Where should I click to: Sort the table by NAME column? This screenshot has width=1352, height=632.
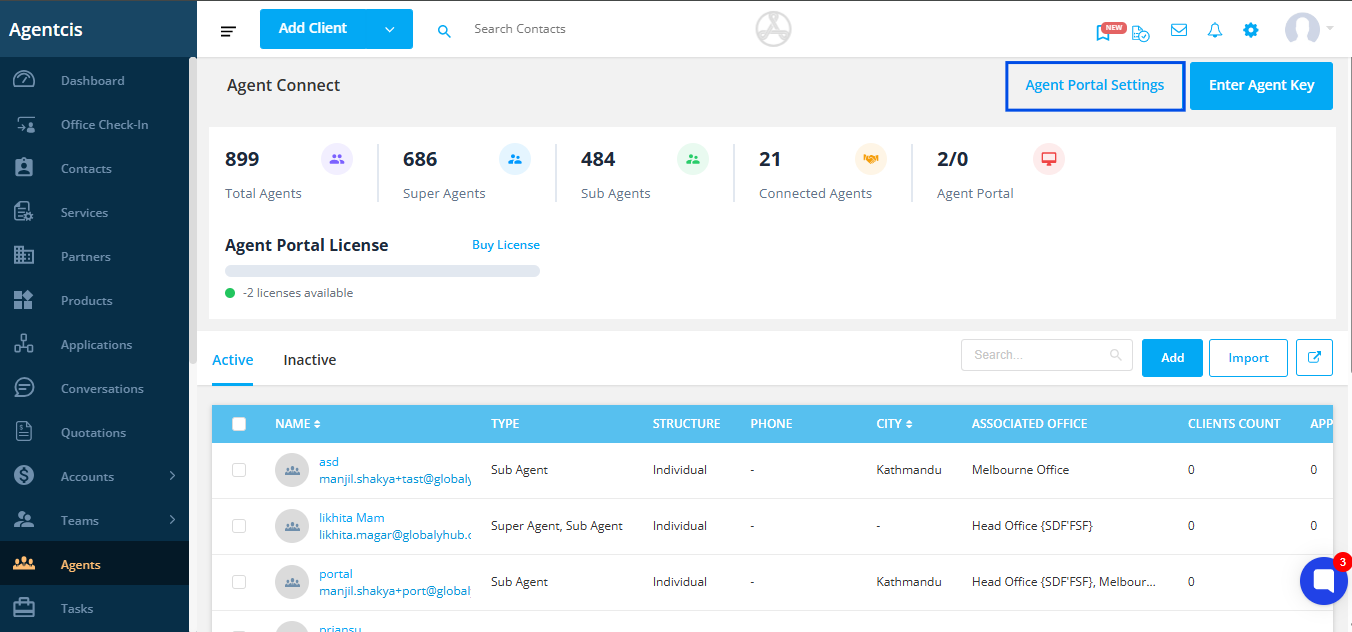pos(298,424)
